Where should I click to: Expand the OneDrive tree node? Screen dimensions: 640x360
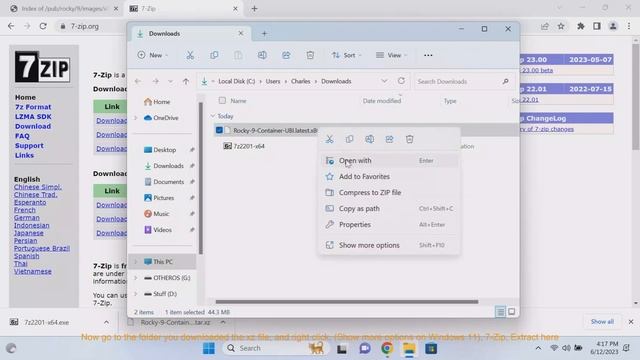136,118
